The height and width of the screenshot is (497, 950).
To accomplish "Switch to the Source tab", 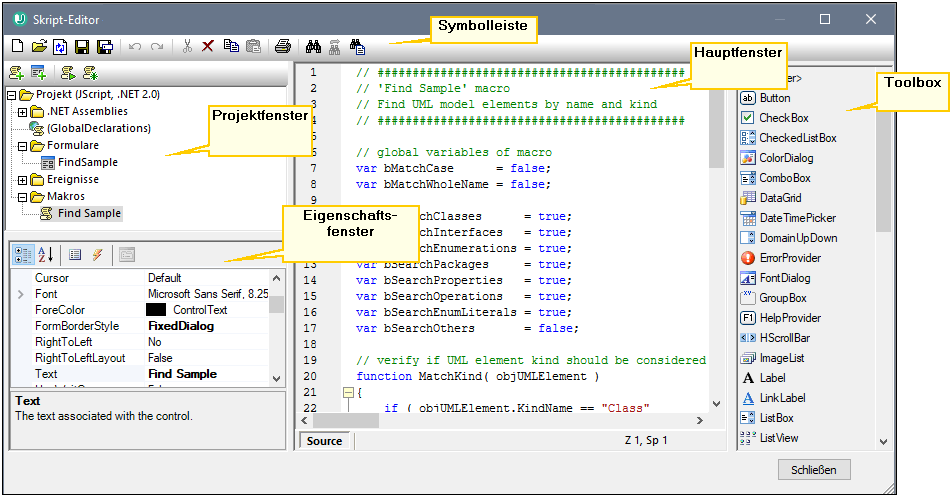I will pyautogui.click(x=324, y=441).
